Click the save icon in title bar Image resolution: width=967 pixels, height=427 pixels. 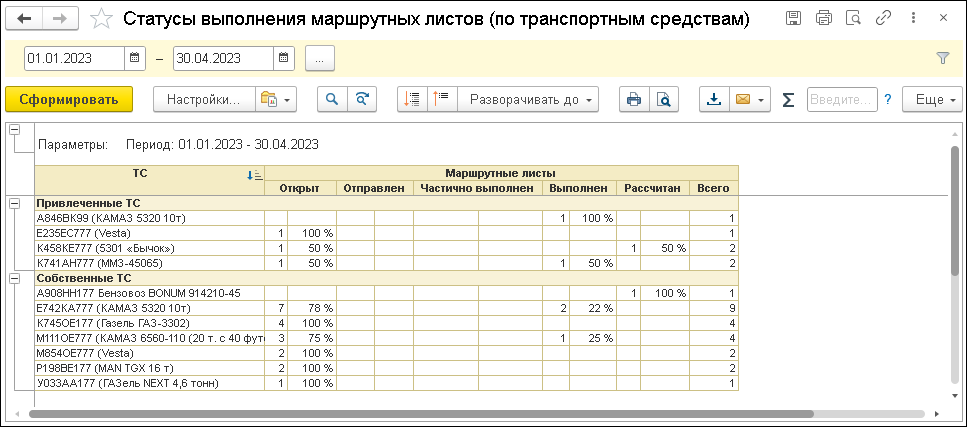tap(793, 19)
